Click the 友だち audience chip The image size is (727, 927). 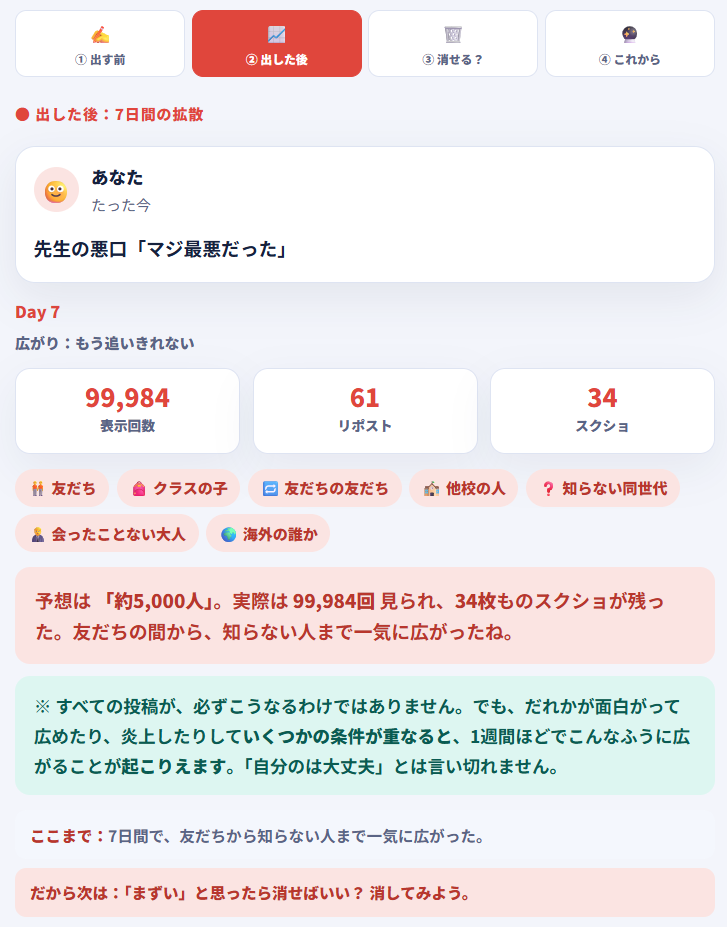pyautogui.click(x=62, y=488)
